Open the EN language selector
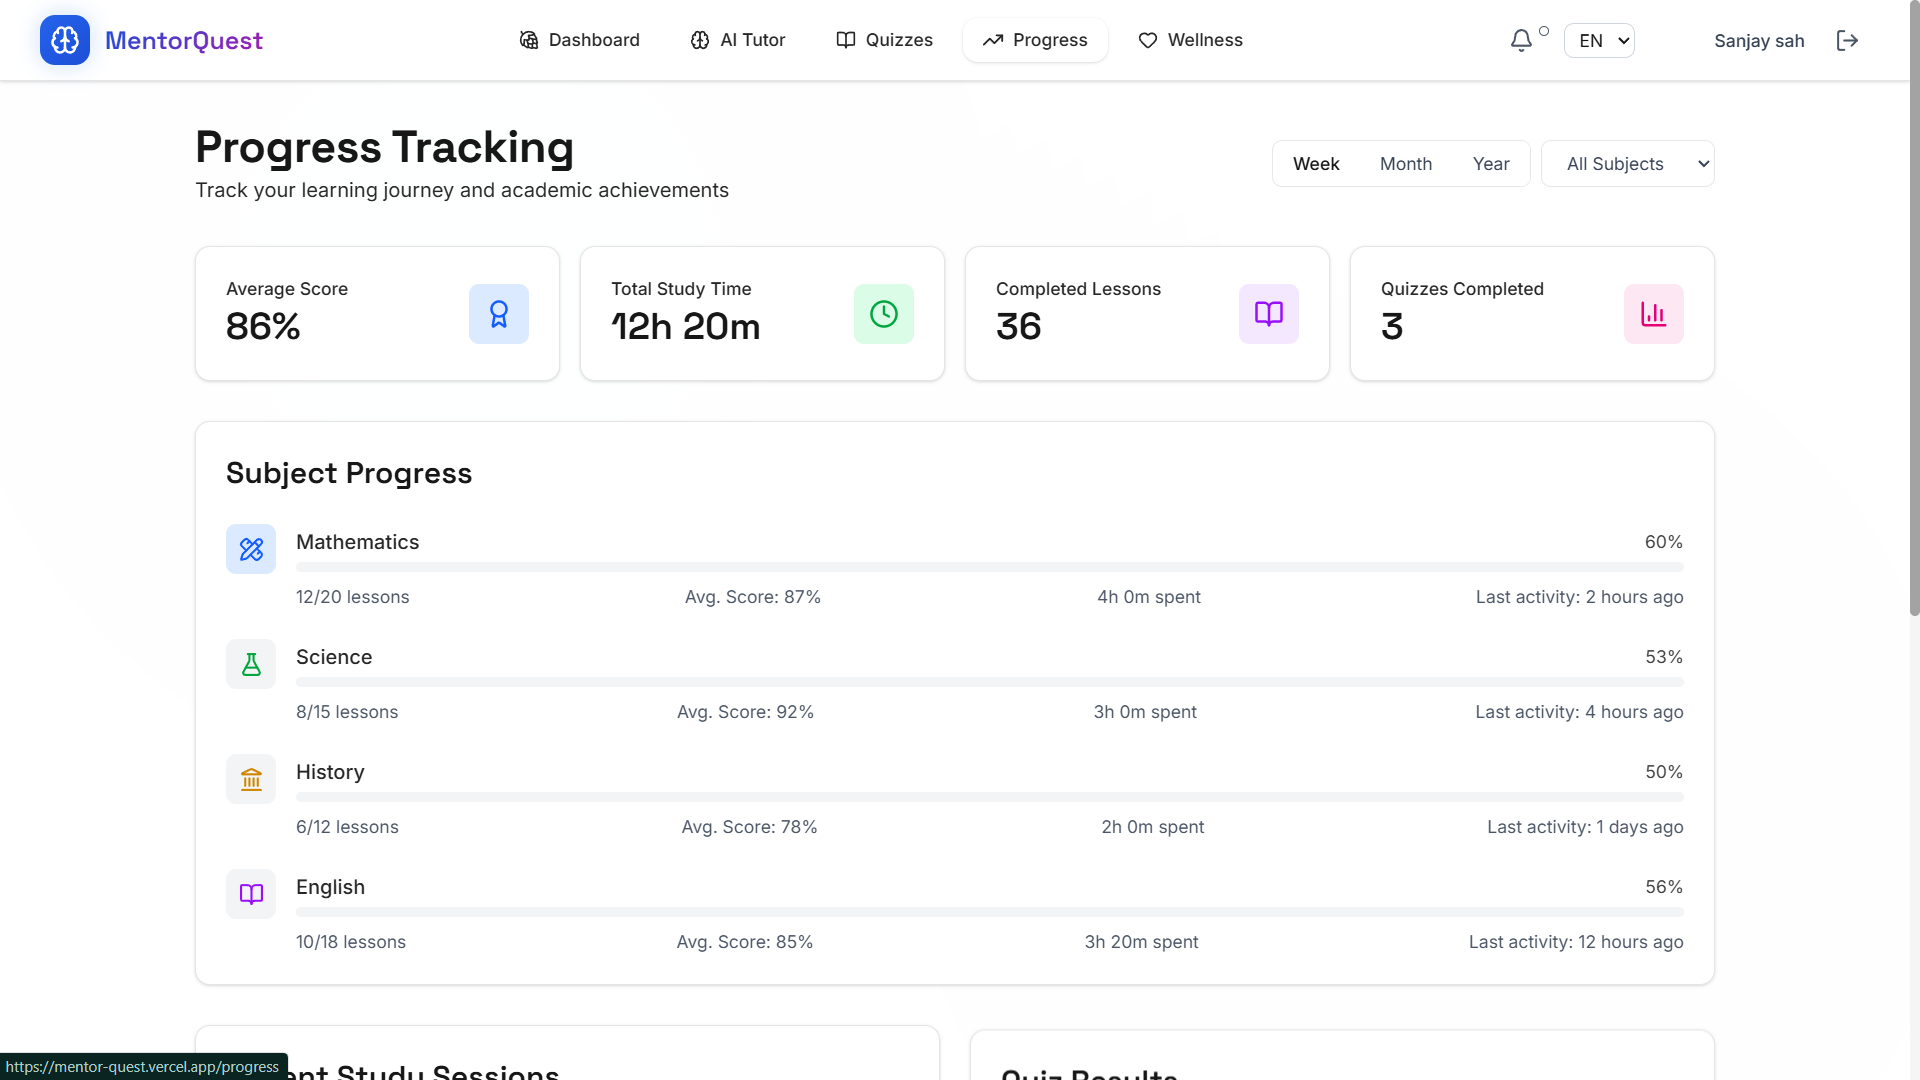 click(1599, 40)
